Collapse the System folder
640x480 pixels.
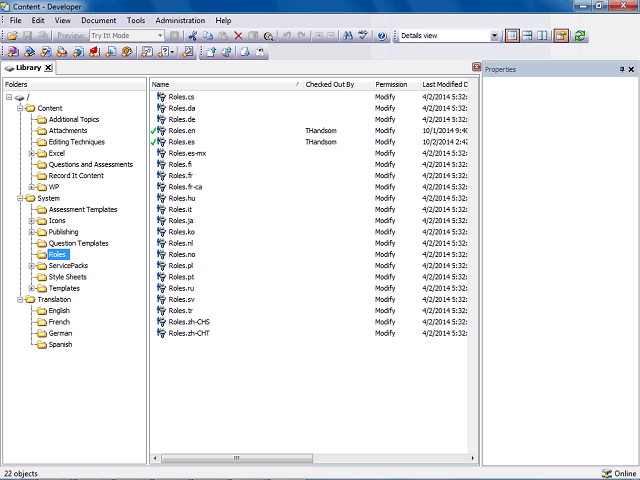20,198
